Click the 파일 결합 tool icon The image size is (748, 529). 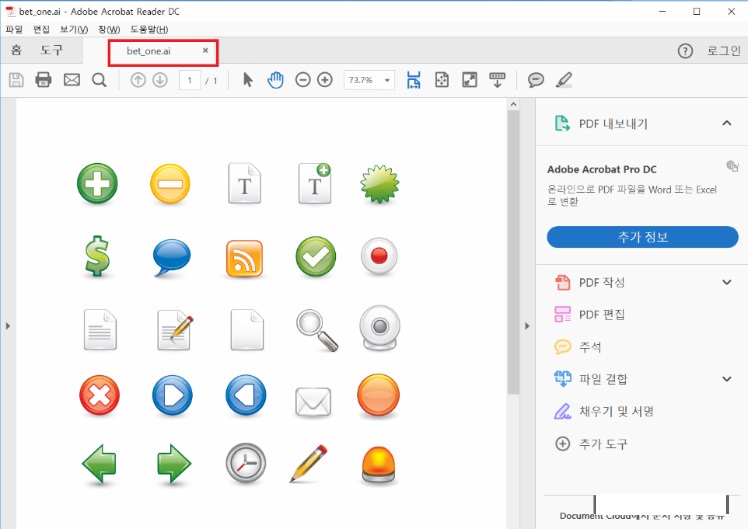click(562, 379)
